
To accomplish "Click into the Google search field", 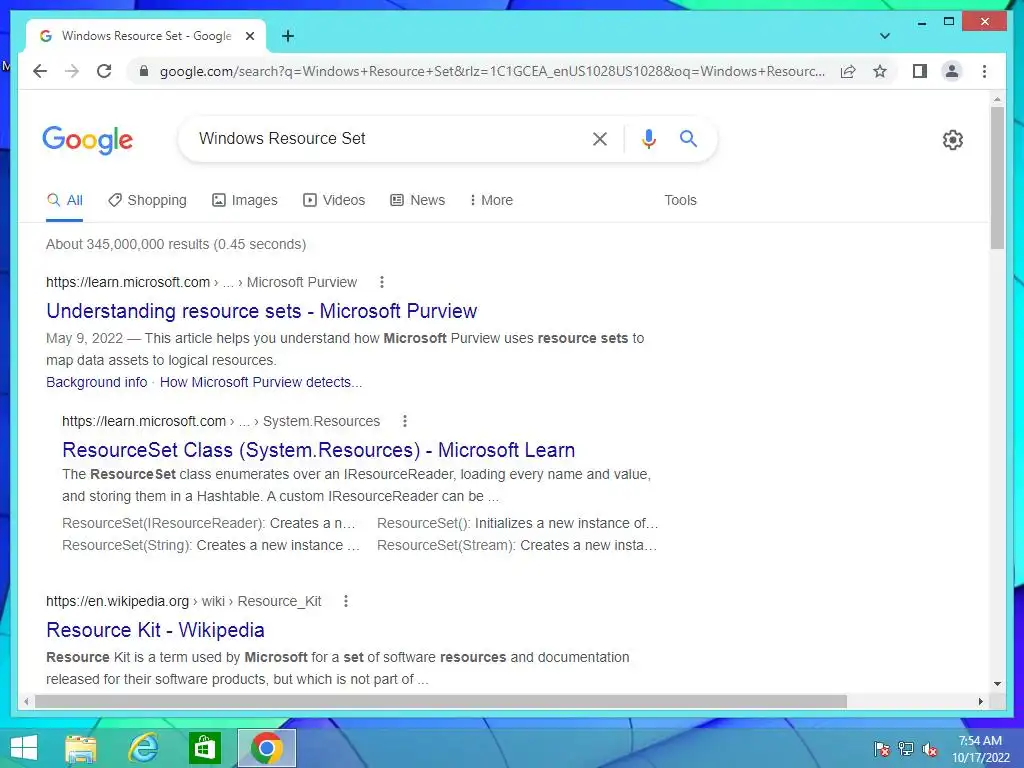I will tap(385, 138).
